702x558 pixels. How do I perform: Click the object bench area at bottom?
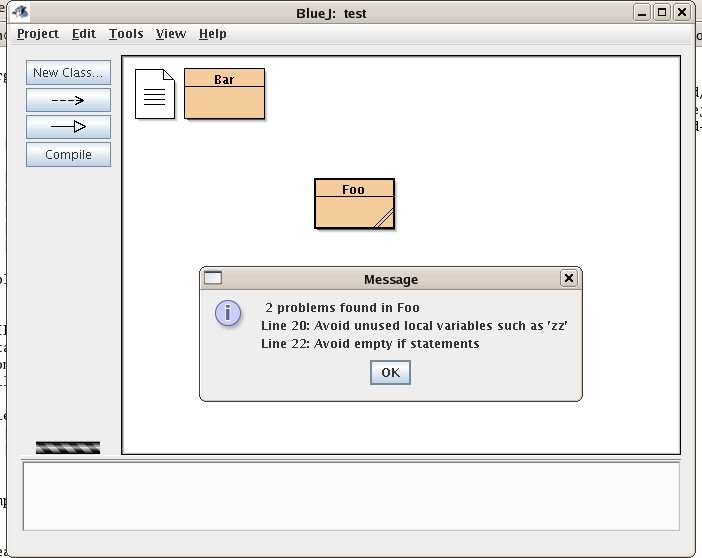click(351, 496)
